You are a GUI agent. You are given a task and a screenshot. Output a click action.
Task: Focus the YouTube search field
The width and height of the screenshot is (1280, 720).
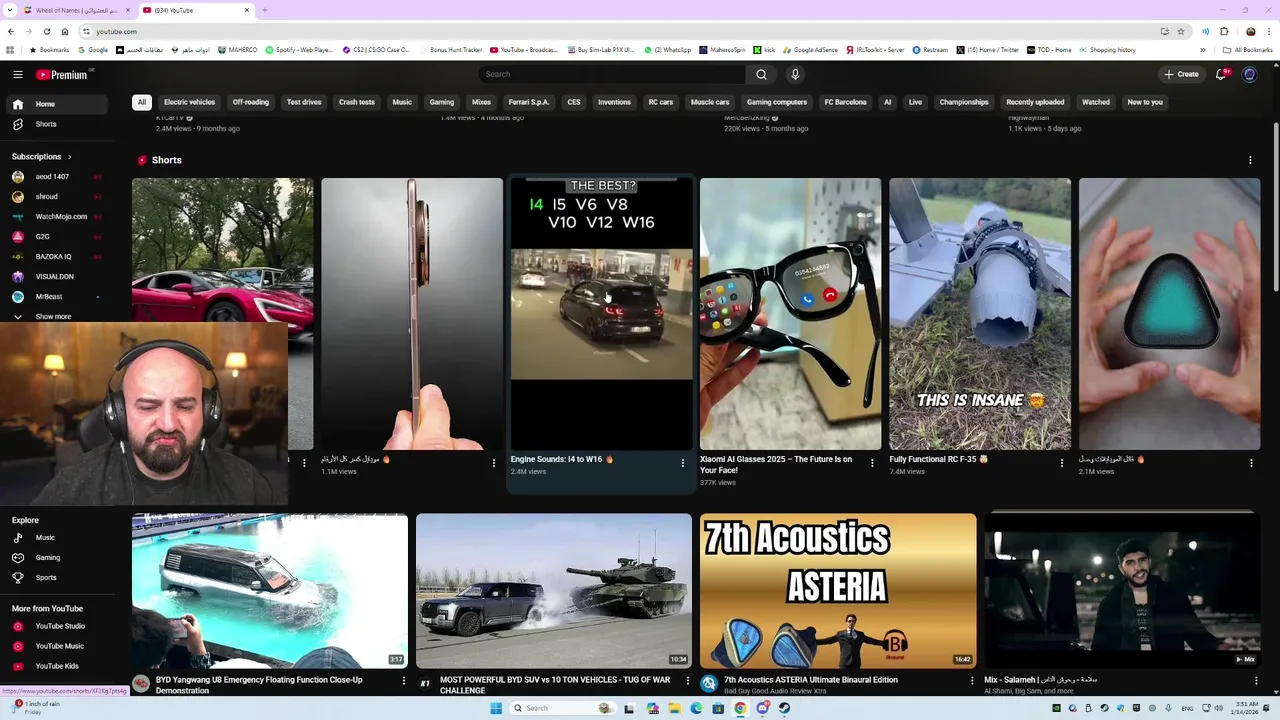pos(611,74)
